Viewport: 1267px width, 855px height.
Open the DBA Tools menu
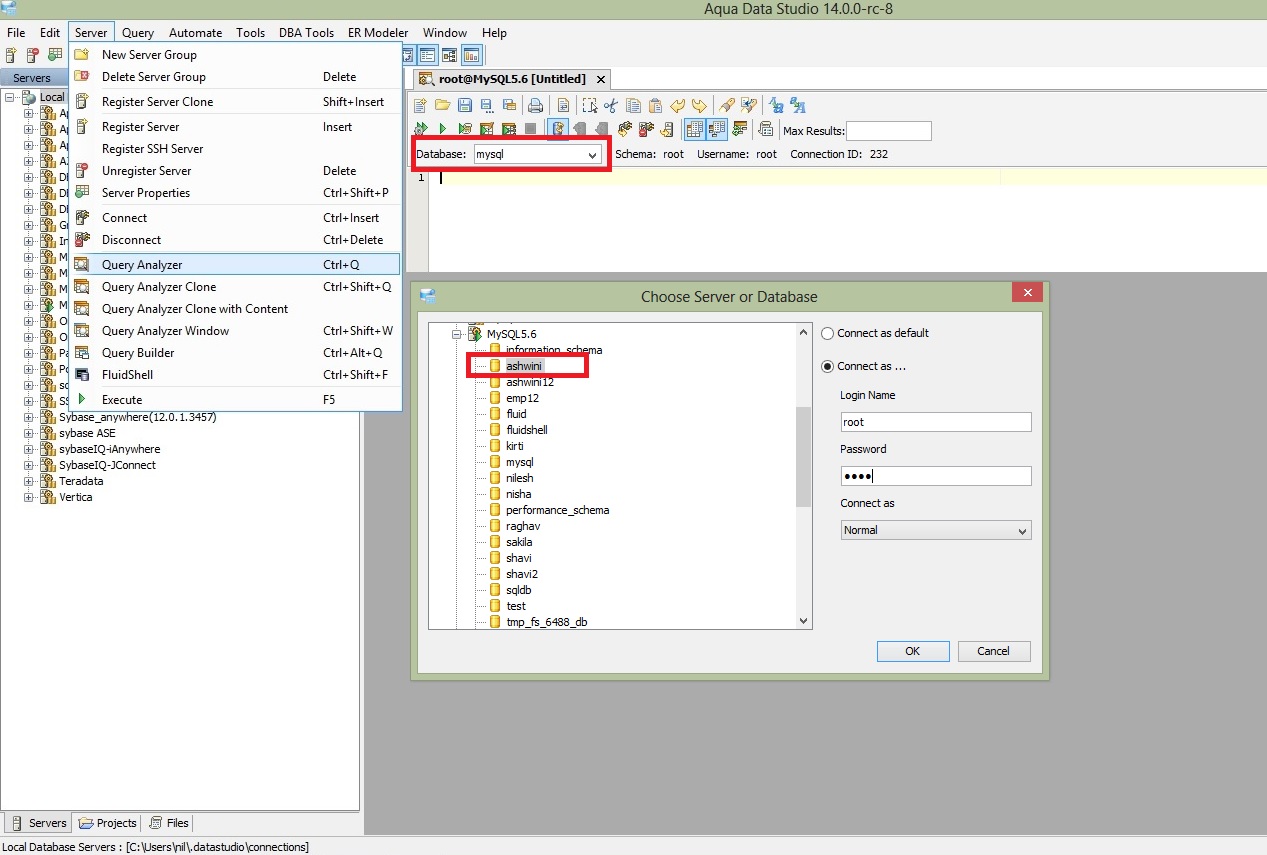point(306,32)
